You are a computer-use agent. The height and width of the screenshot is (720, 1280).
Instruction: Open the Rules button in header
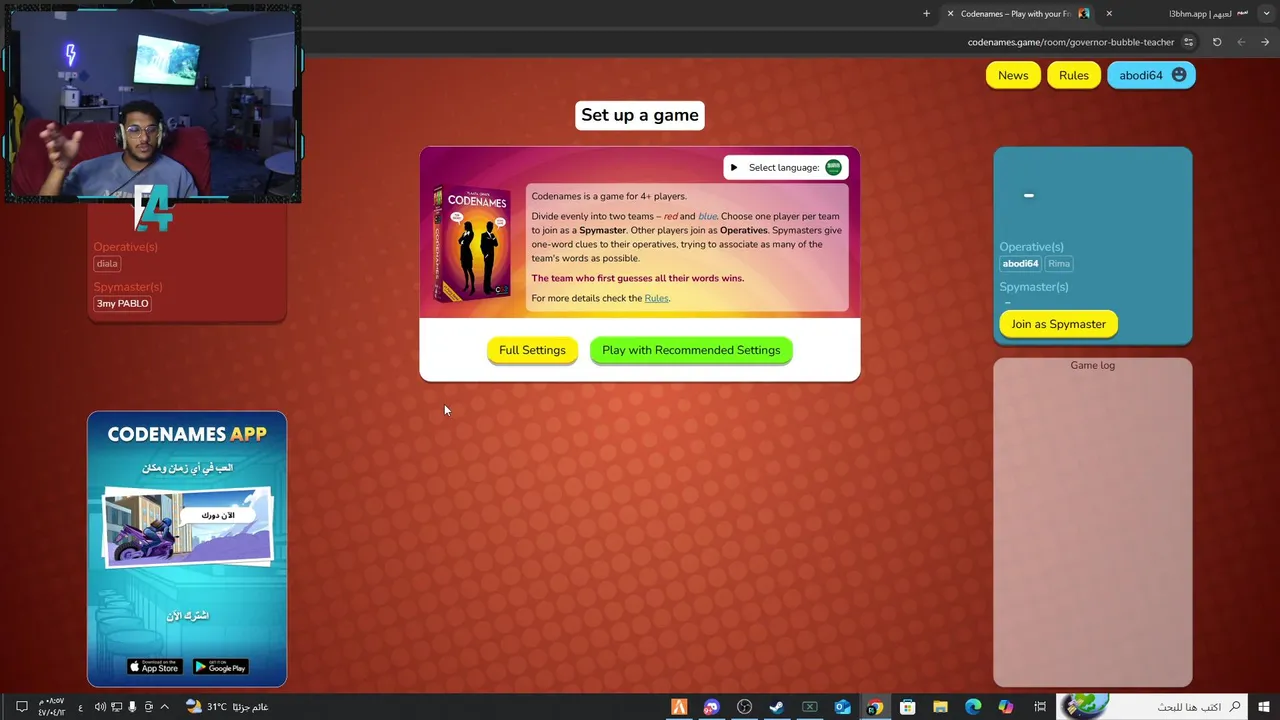1073,75
